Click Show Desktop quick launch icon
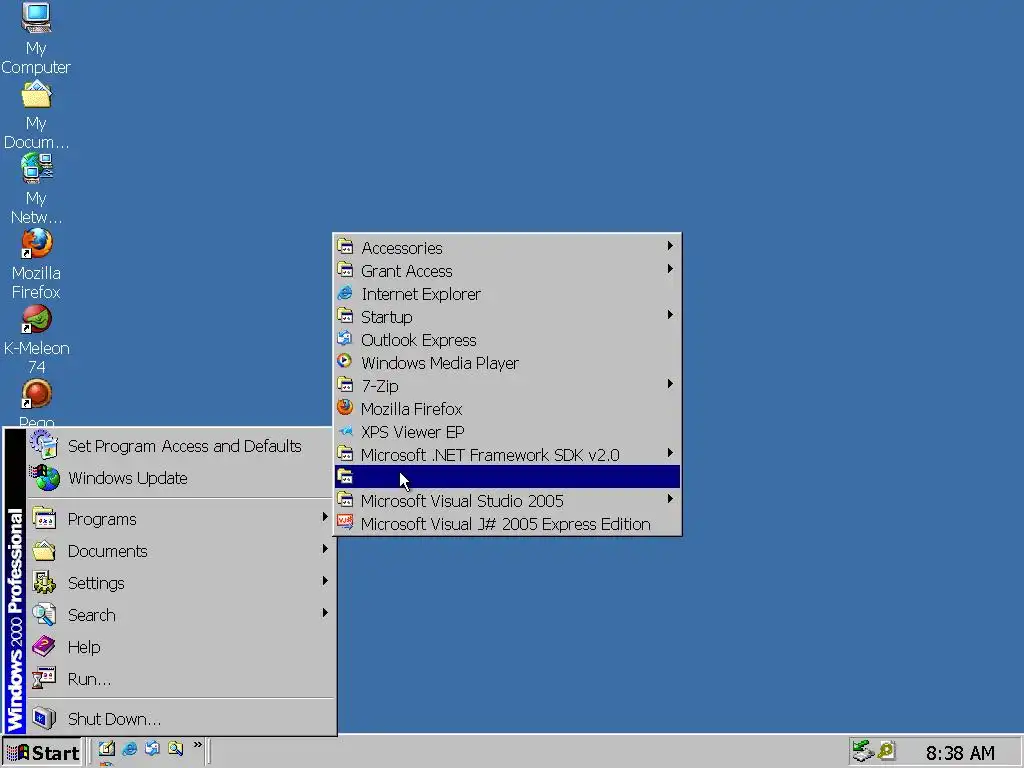 (x=106, y=748)
